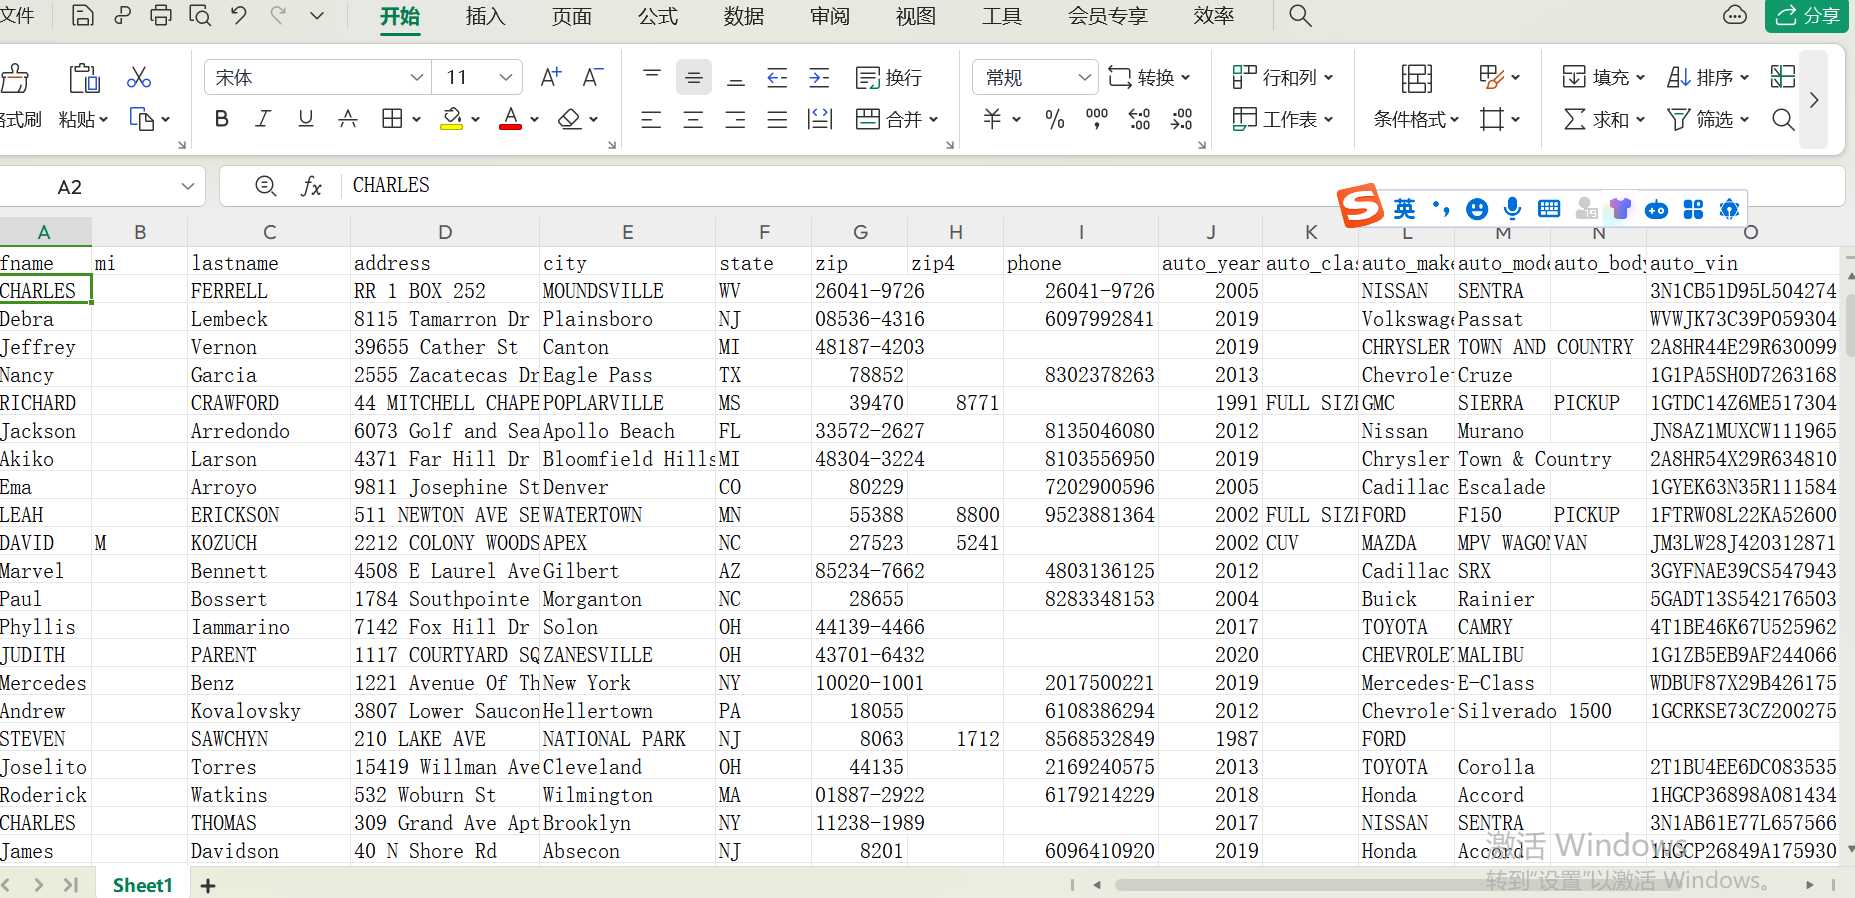Switch to the 审阅 tab

tap(829, 16)
